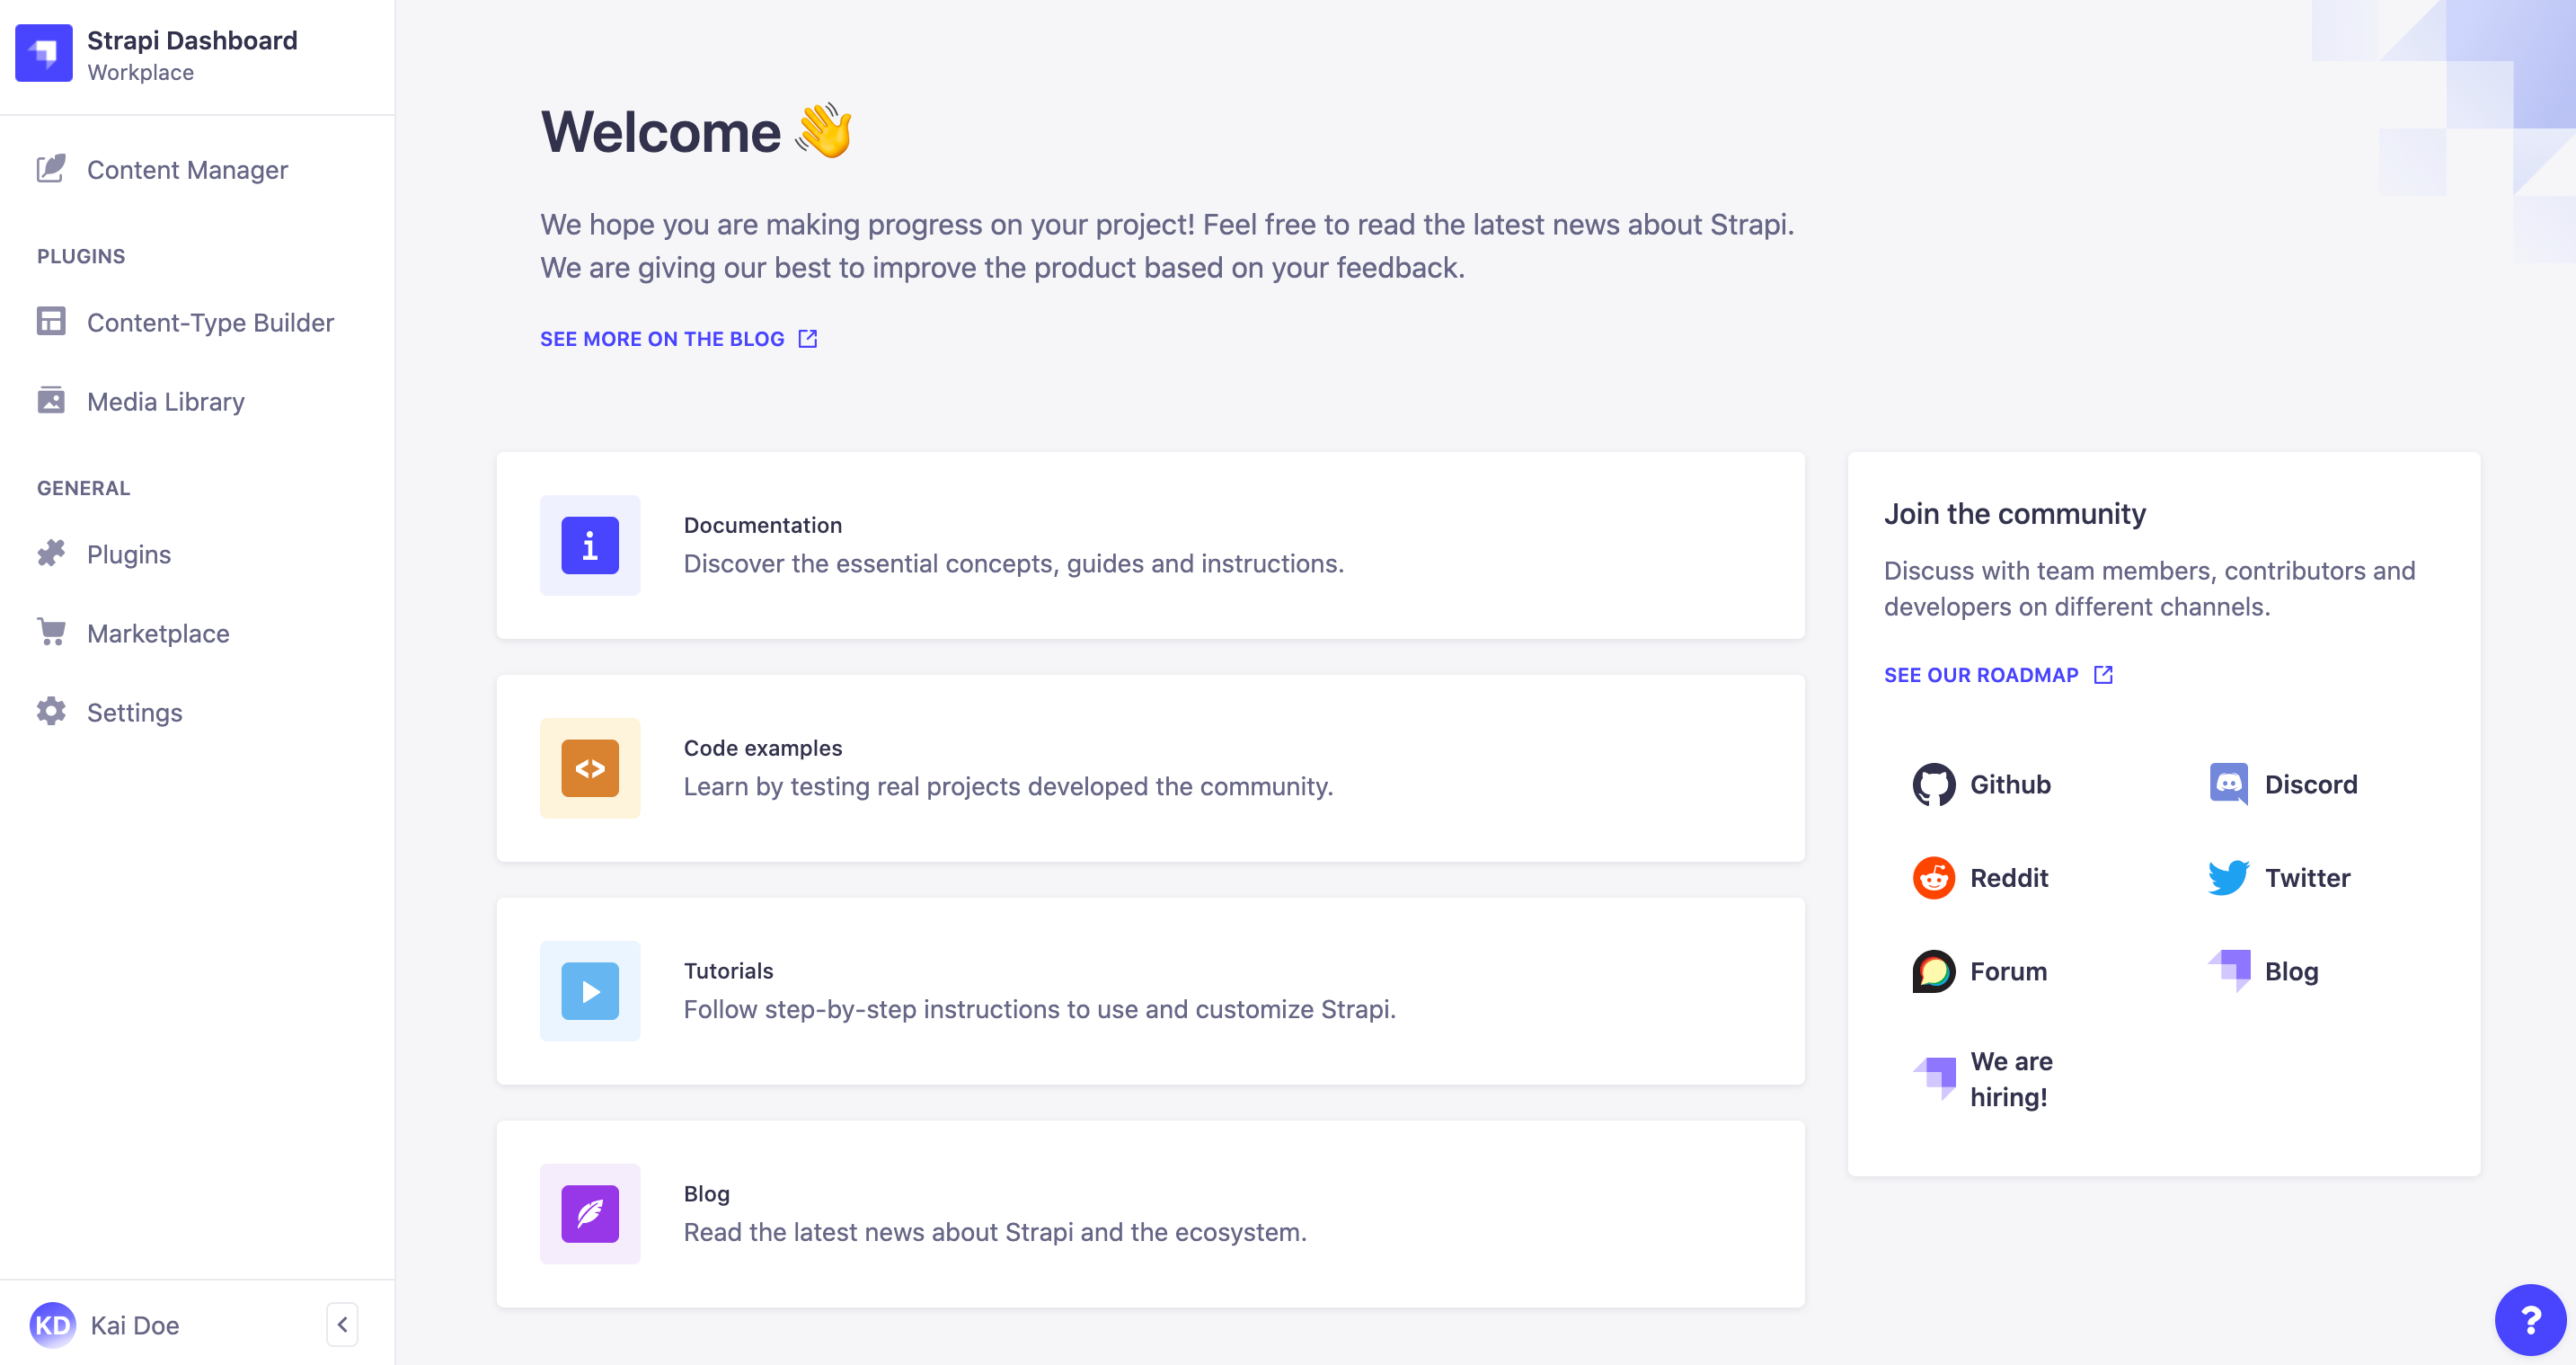
Task: Open the Documentation card
Action: pos(1150,545)
